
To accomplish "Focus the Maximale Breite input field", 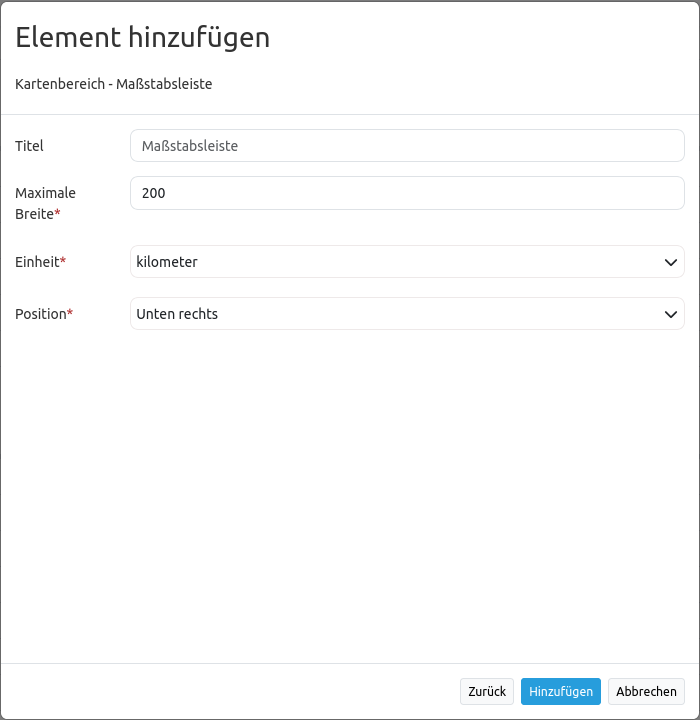I will (x=407, y=193).
